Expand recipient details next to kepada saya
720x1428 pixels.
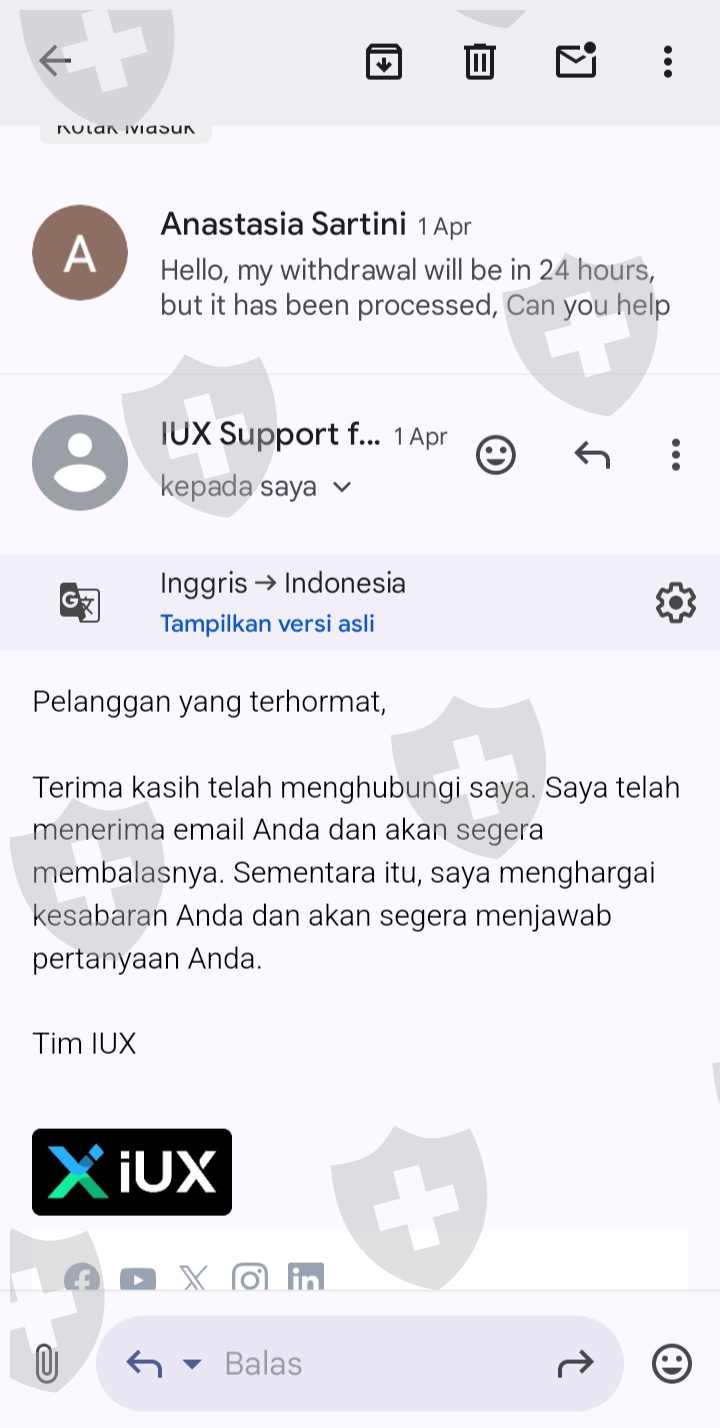[x=342, y=487]
